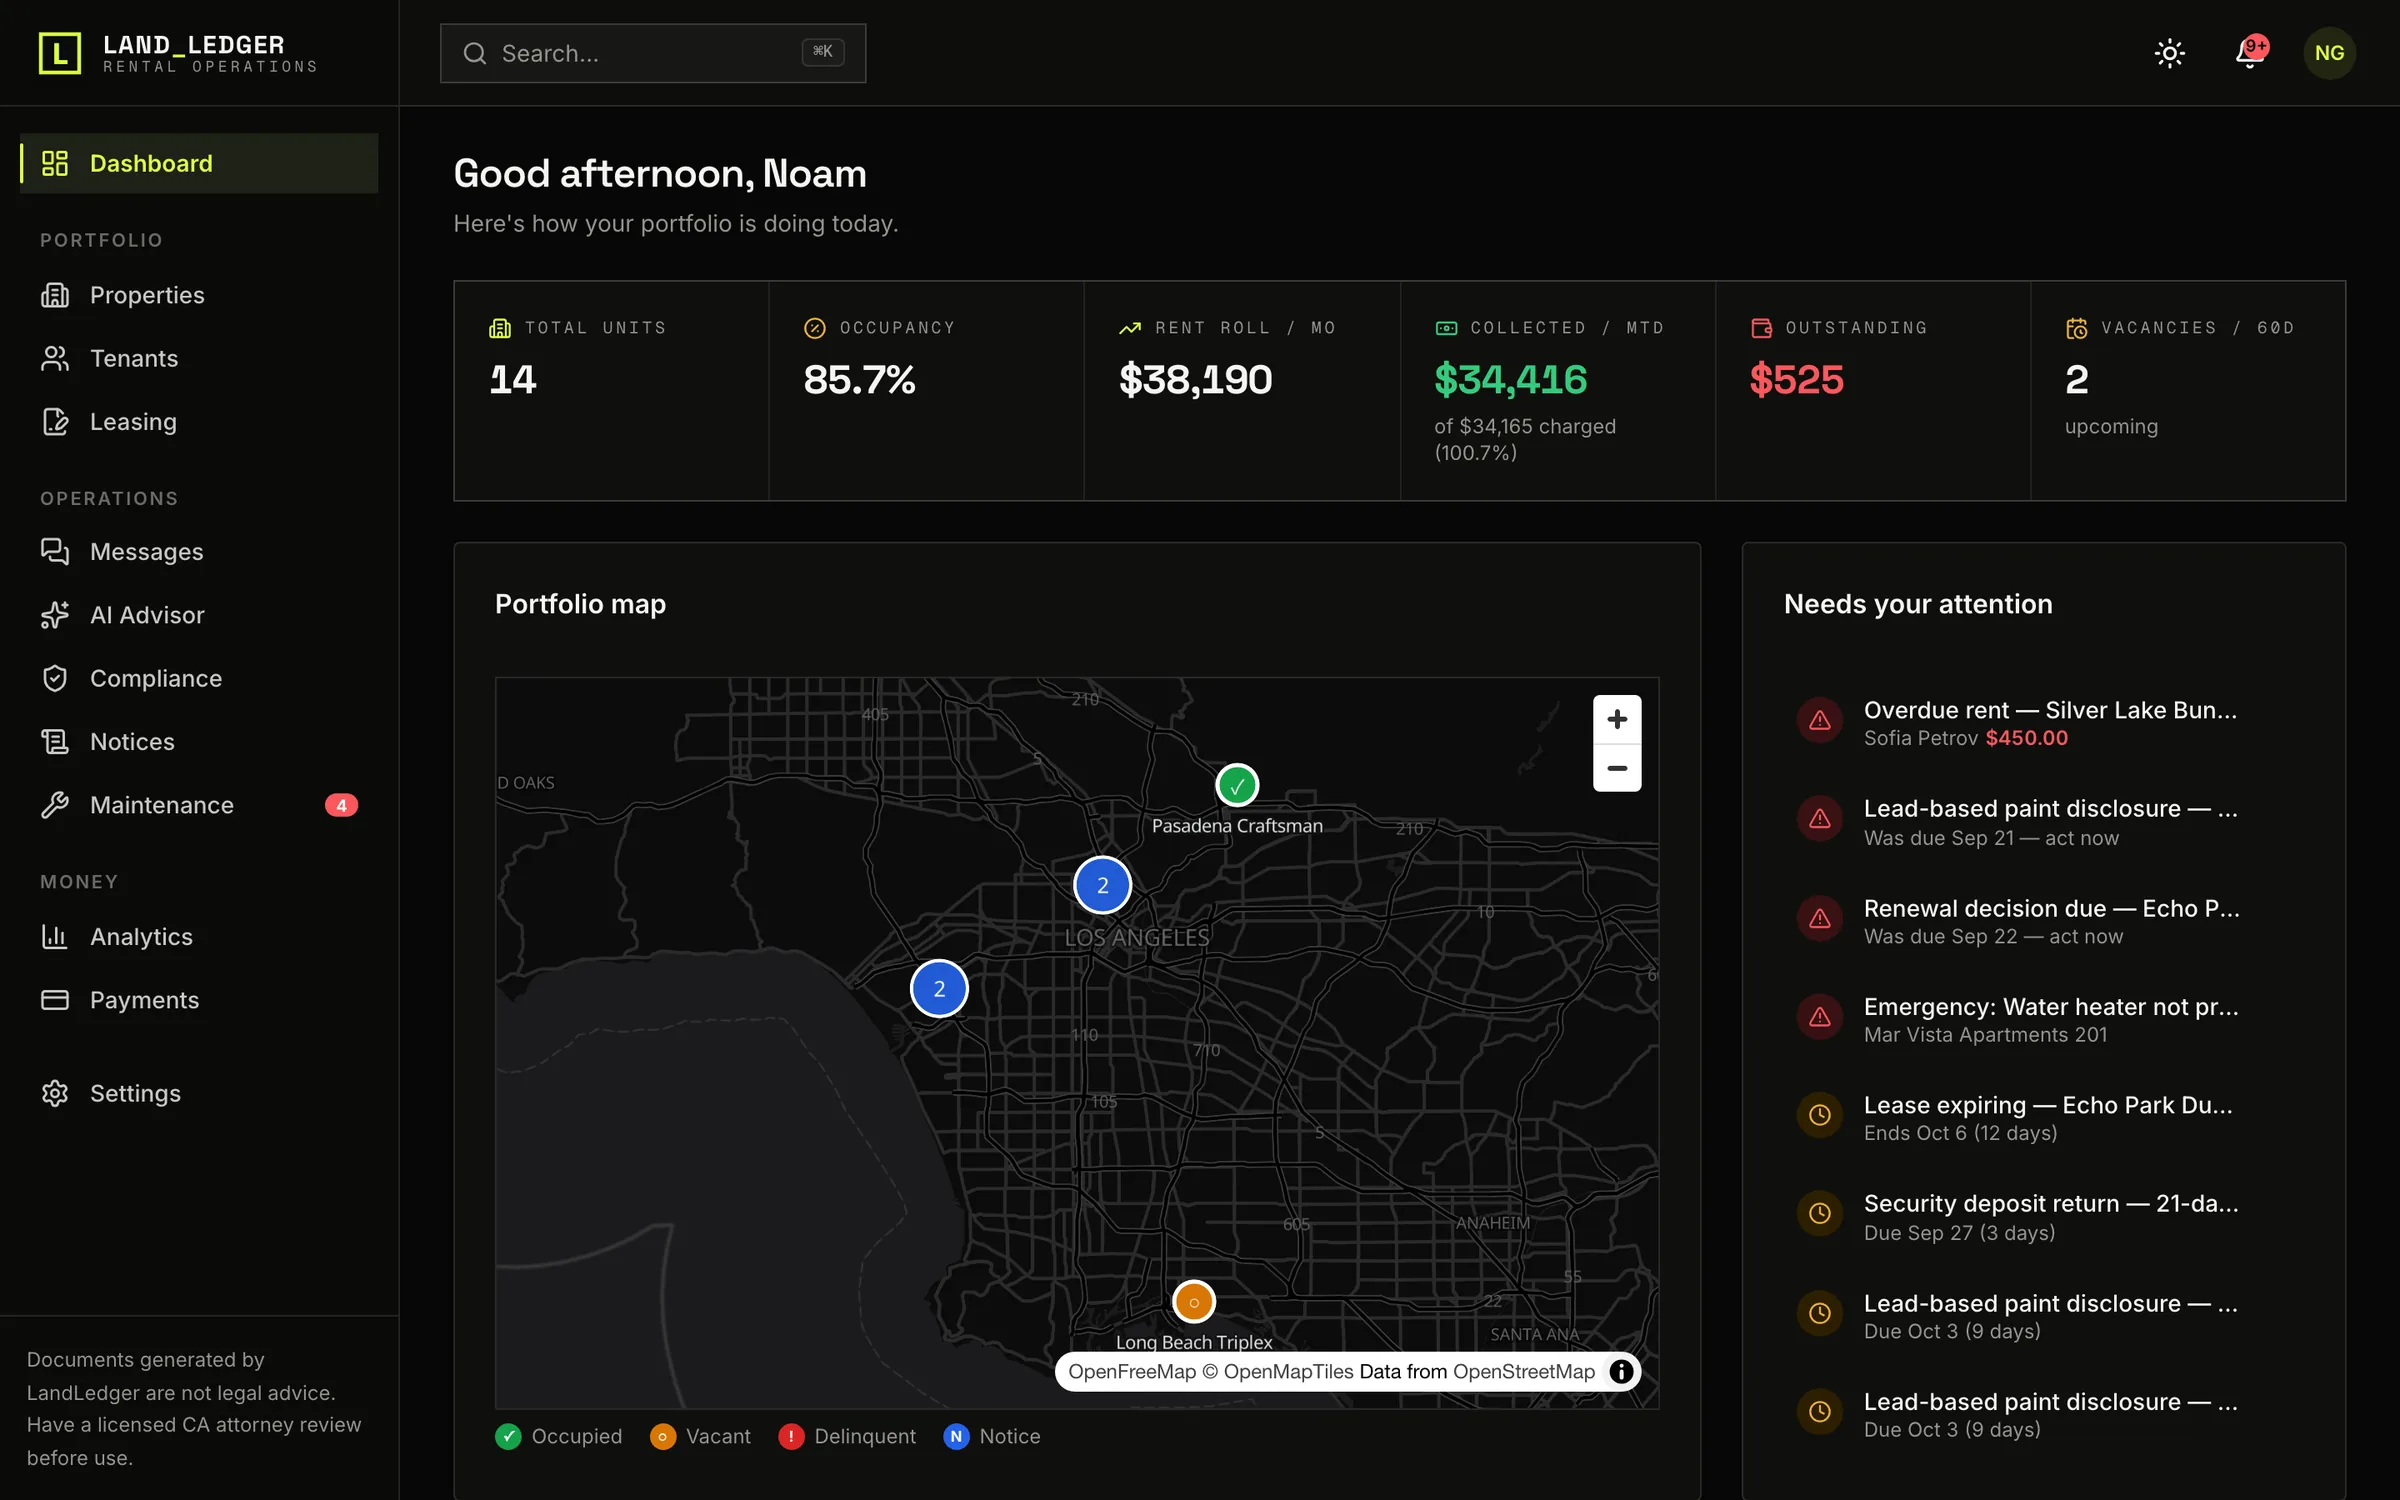Screen dimensions: 2400x1500
Task: Click the Notice legend swatch
Action: (956, 1436)
